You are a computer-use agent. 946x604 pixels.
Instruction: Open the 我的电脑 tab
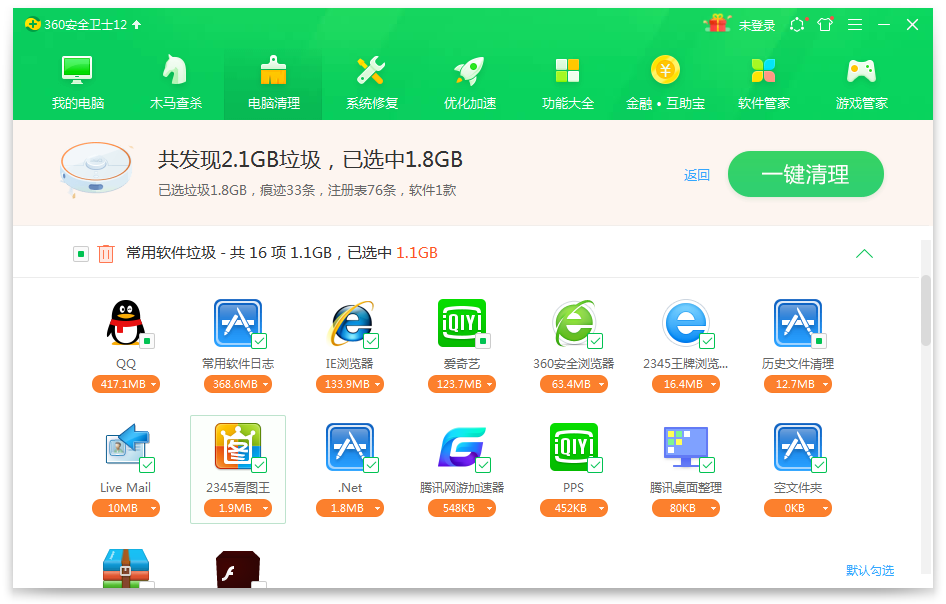tap(78, 83)
